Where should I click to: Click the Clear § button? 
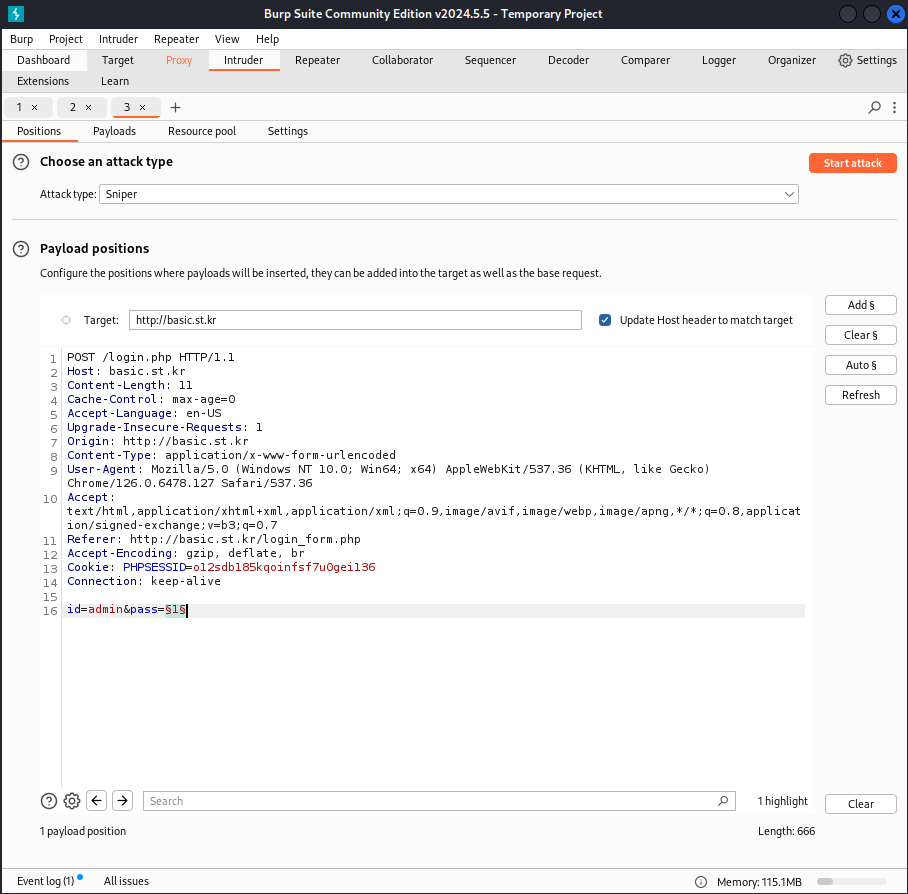tap(861, 335)
